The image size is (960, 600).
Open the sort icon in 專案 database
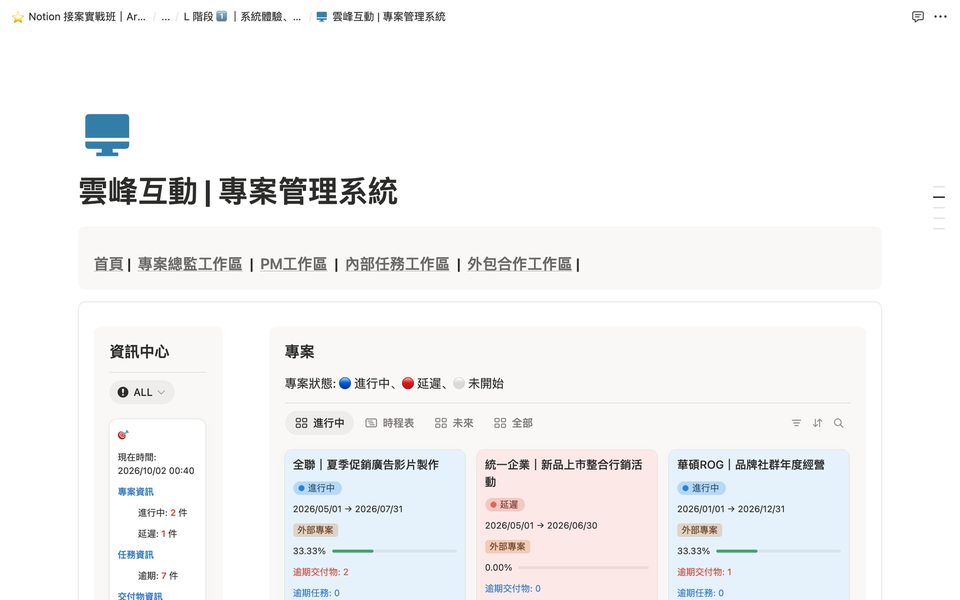point(817,423)
